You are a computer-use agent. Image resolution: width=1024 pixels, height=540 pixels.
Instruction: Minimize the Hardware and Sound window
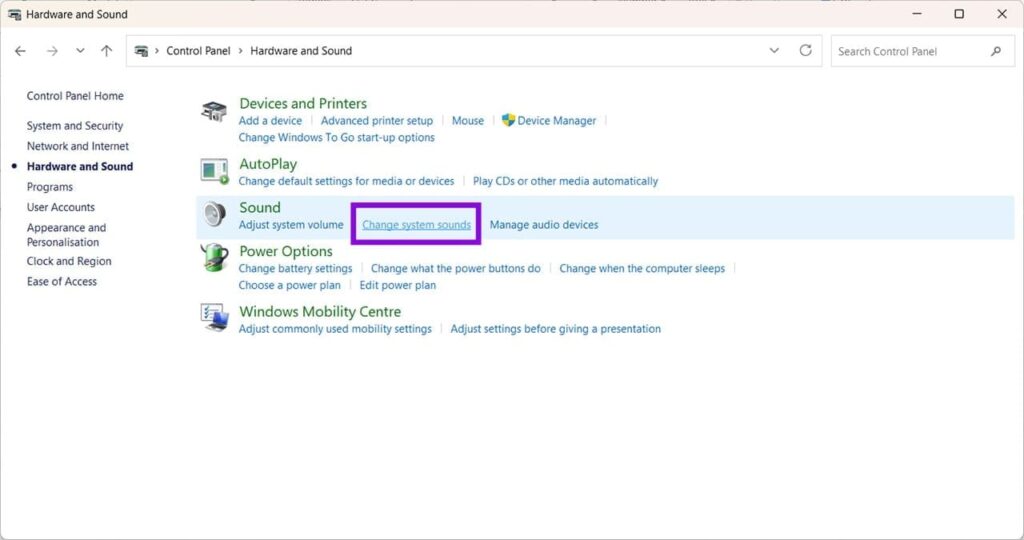917,14
